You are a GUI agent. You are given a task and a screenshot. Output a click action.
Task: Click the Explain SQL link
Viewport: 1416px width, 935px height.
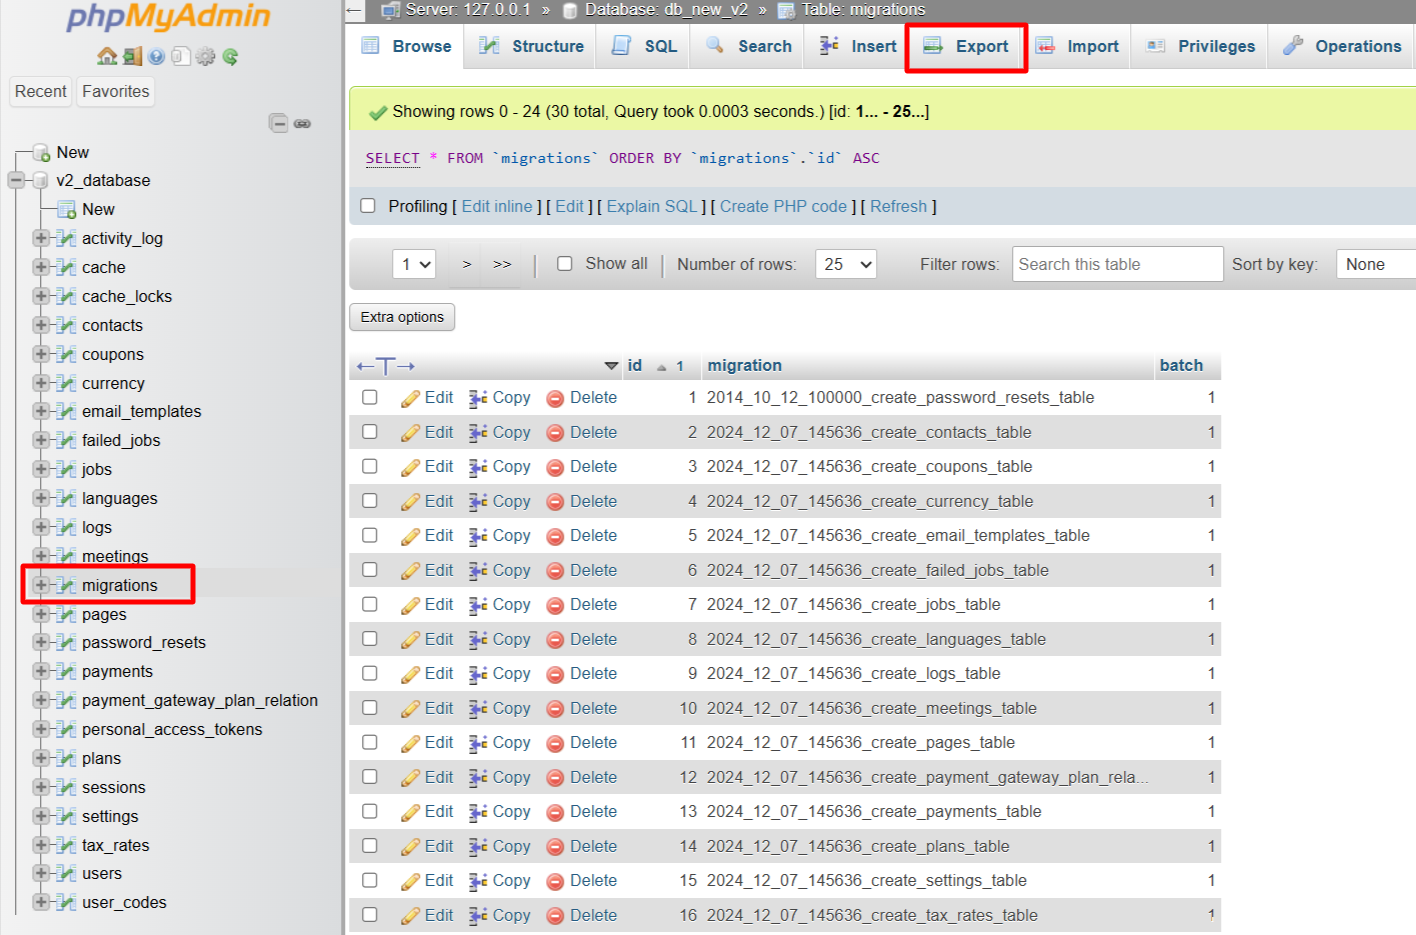(651, 206)
